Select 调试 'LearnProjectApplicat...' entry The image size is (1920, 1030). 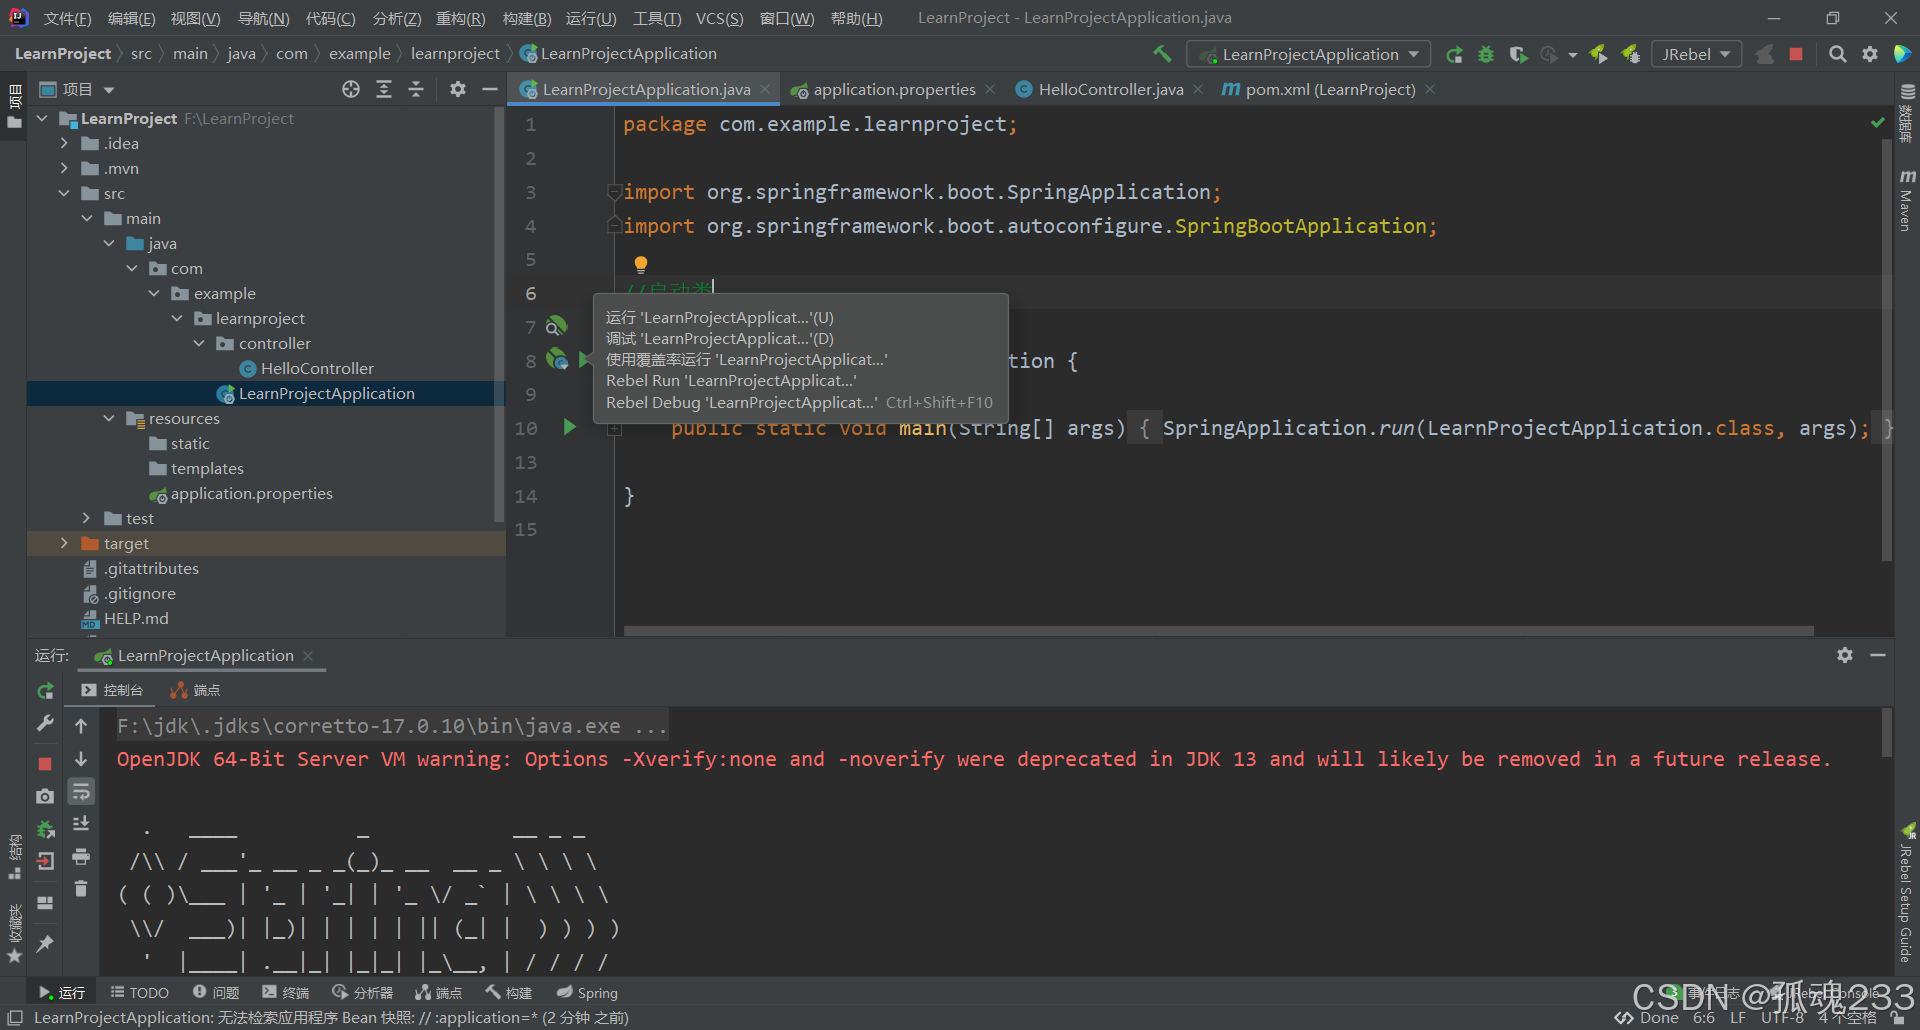point(720,339)
